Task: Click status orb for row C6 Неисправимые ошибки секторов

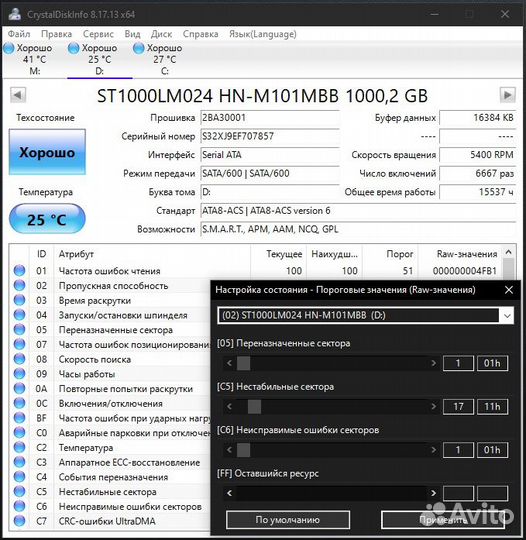Action: tap(19, 506)
